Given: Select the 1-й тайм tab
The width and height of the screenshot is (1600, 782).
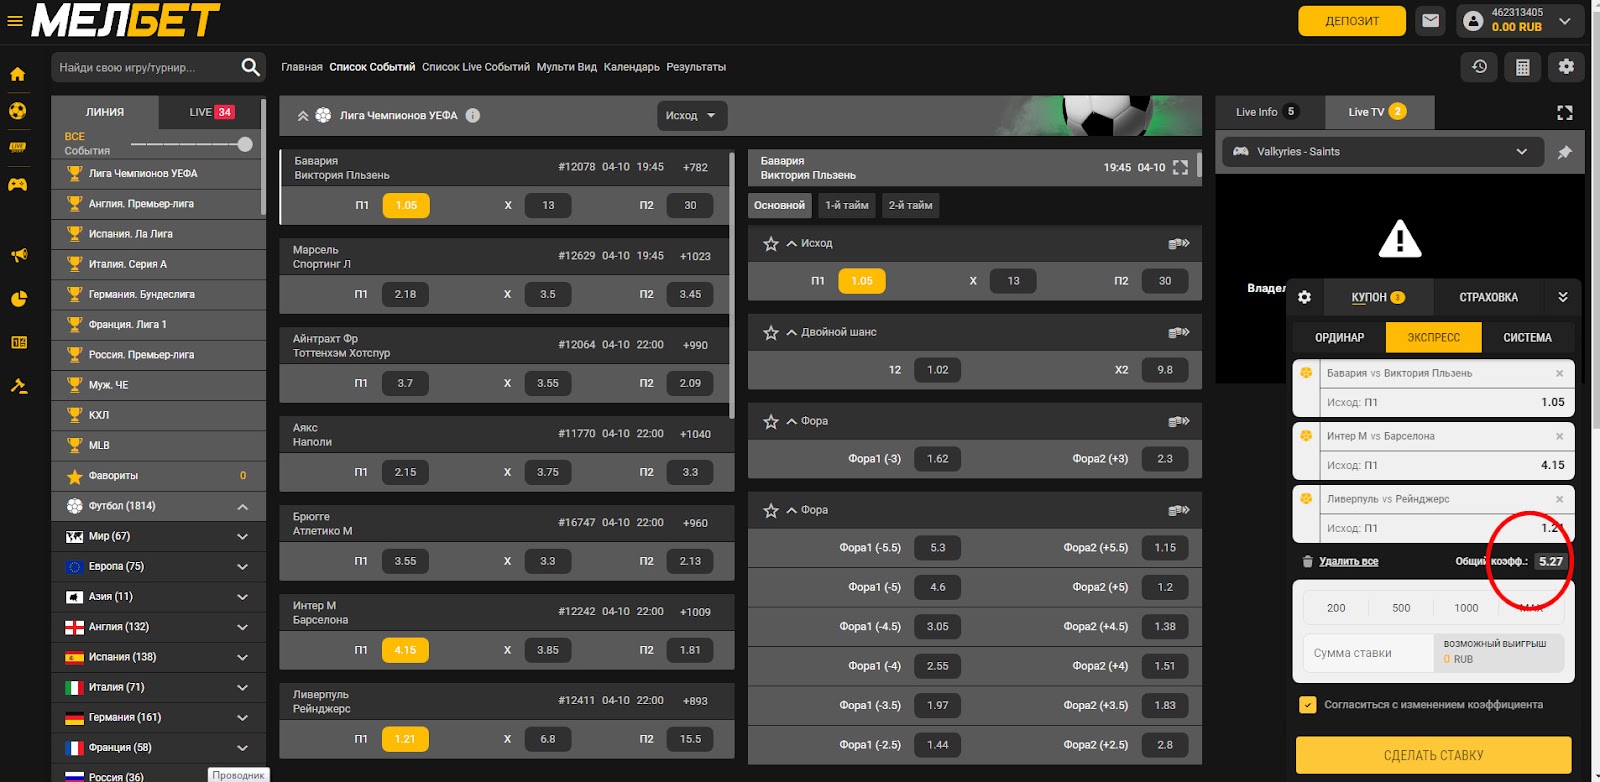Looking at the screenshot, I should [847, 205].
